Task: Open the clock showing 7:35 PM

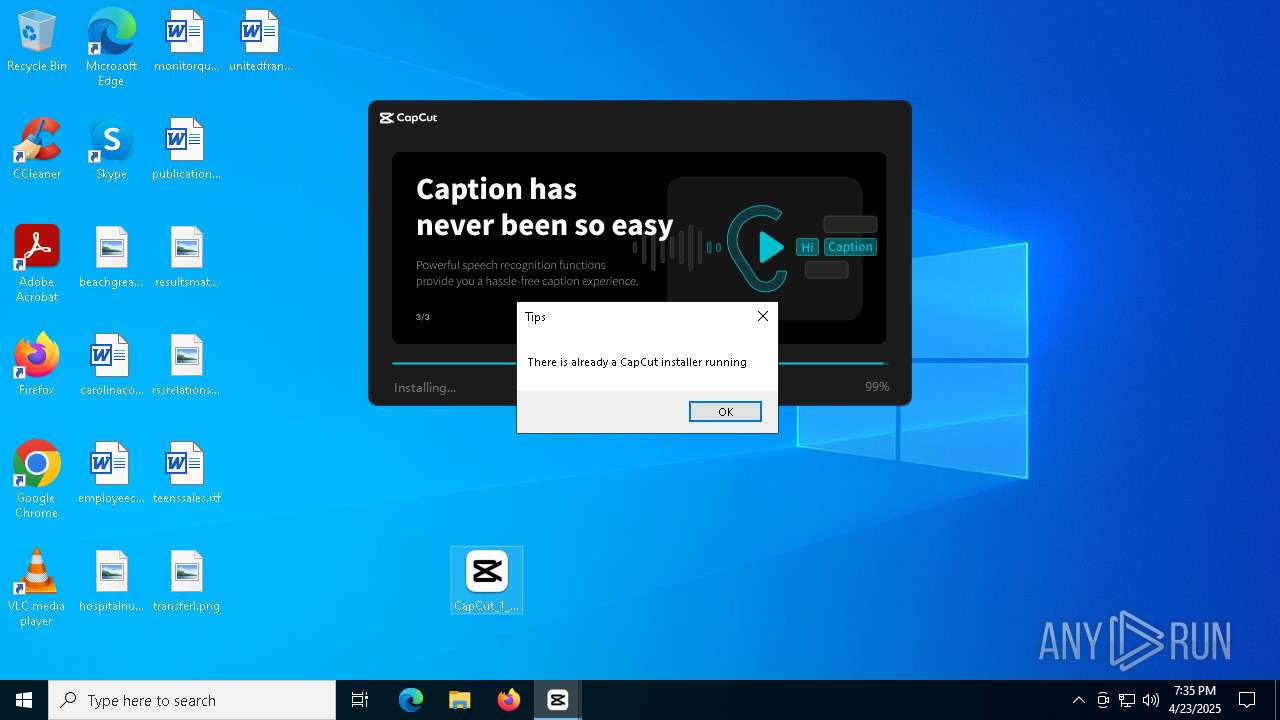Action: pyautogui.click(x=1195, y=700)
